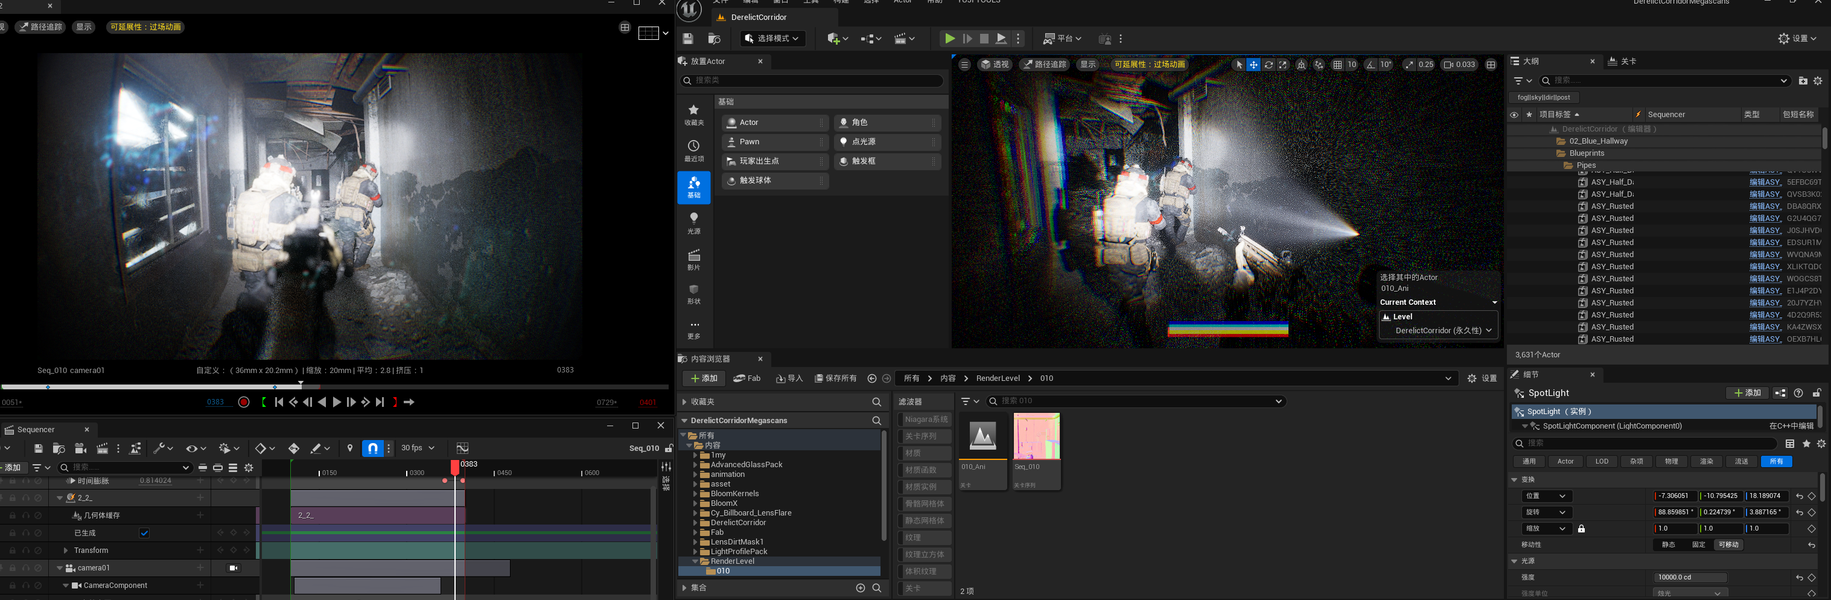Create camera from Sequencer toolbar
Image resolution: width=1831 pixels, height=600 pixels.
[80, 448]
